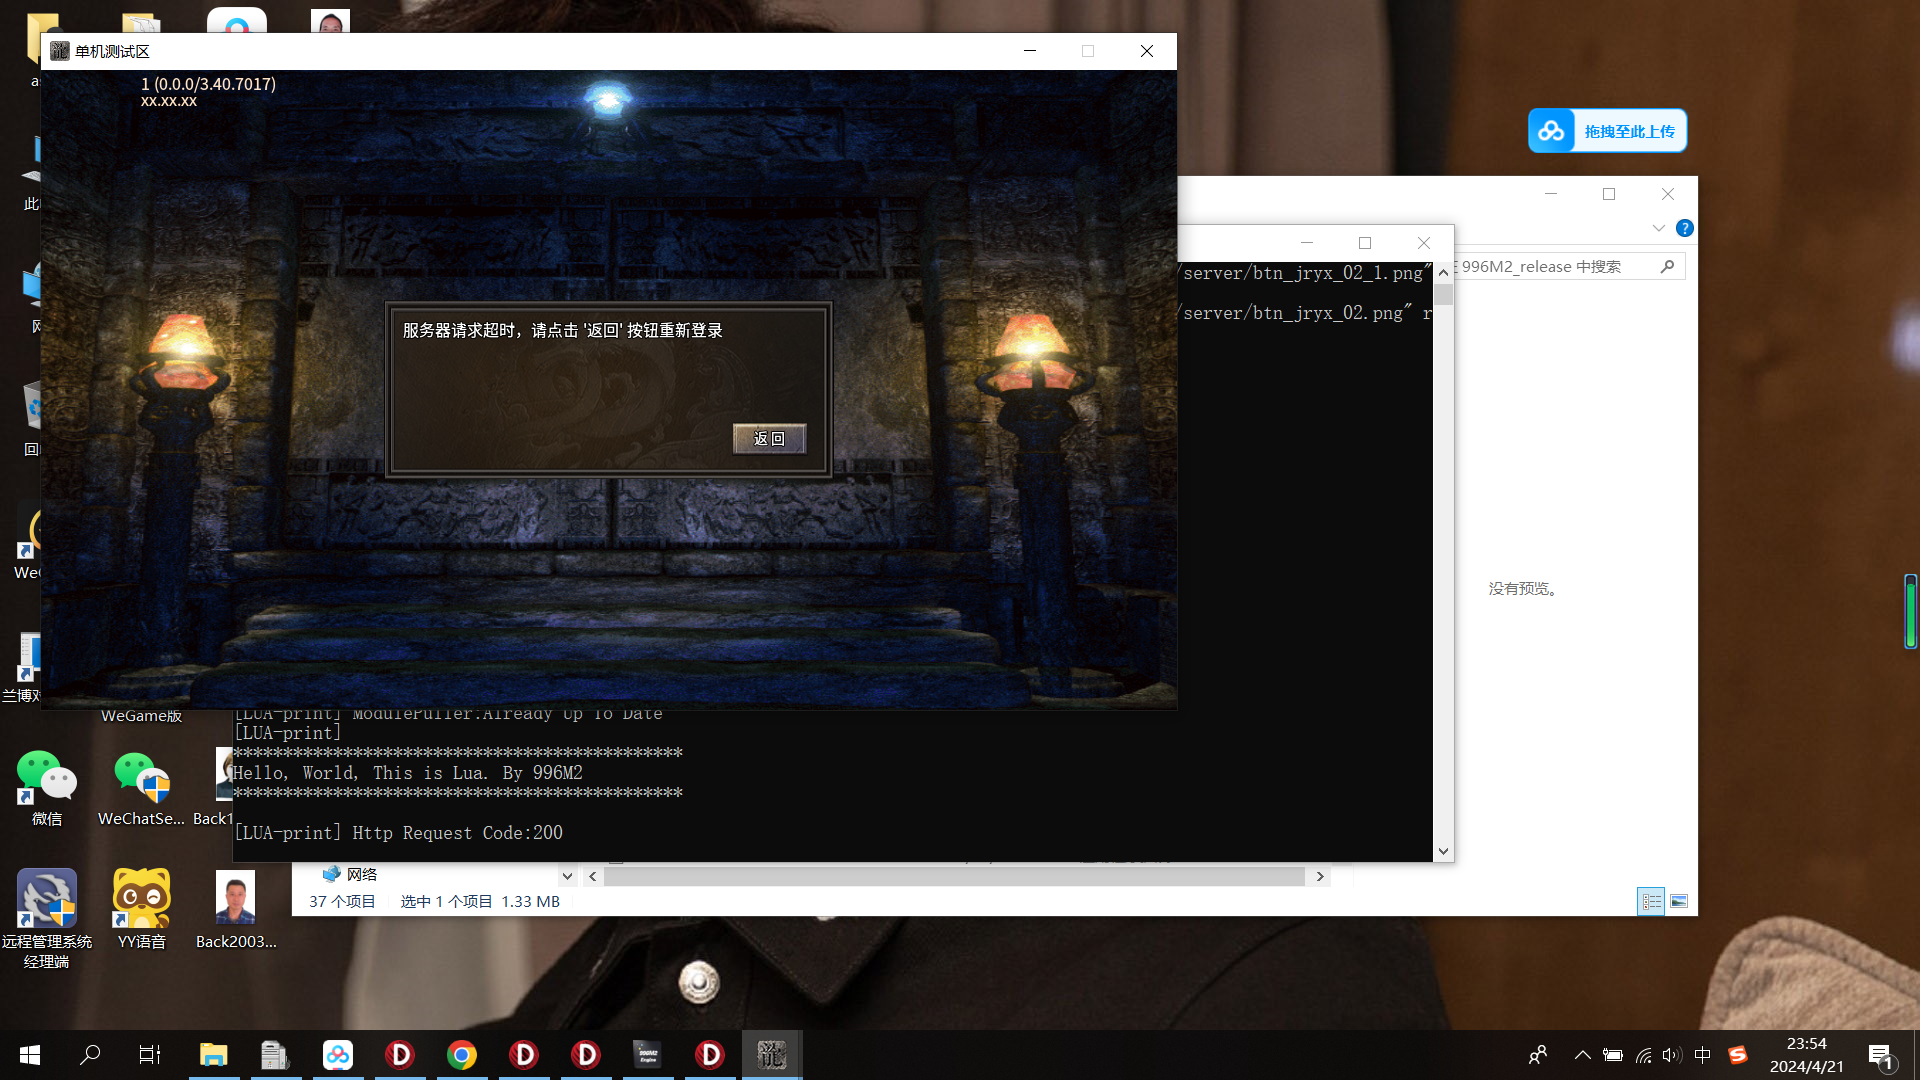Maximize the console window
Image resolution: width=1920 pixels, height=1080 pixels.
pyautogui.click(x=1365, y=243)
